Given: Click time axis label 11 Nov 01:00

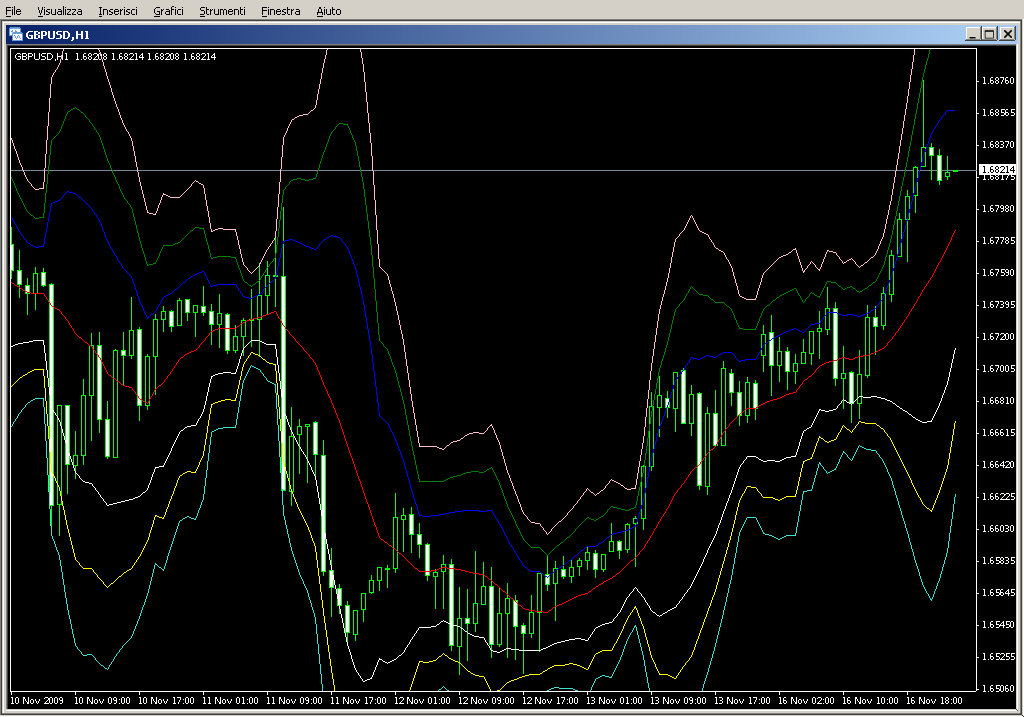Looking at the screenshot, I should click(231, 701).
